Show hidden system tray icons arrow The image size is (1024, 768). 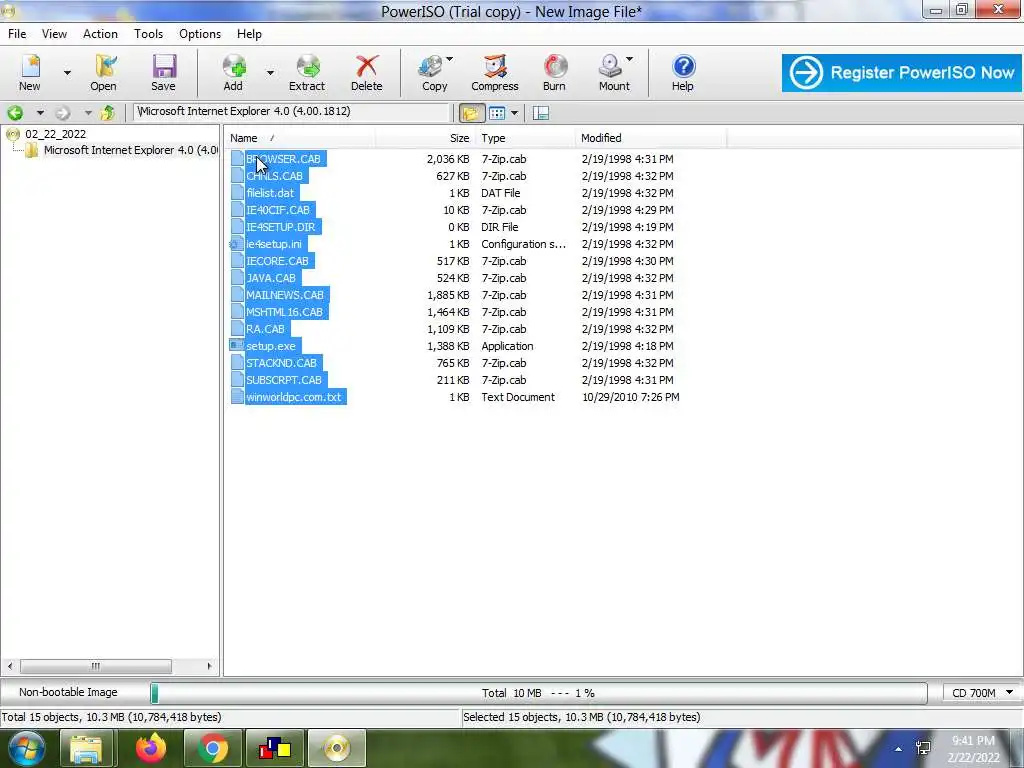click(x=898, y=749)
